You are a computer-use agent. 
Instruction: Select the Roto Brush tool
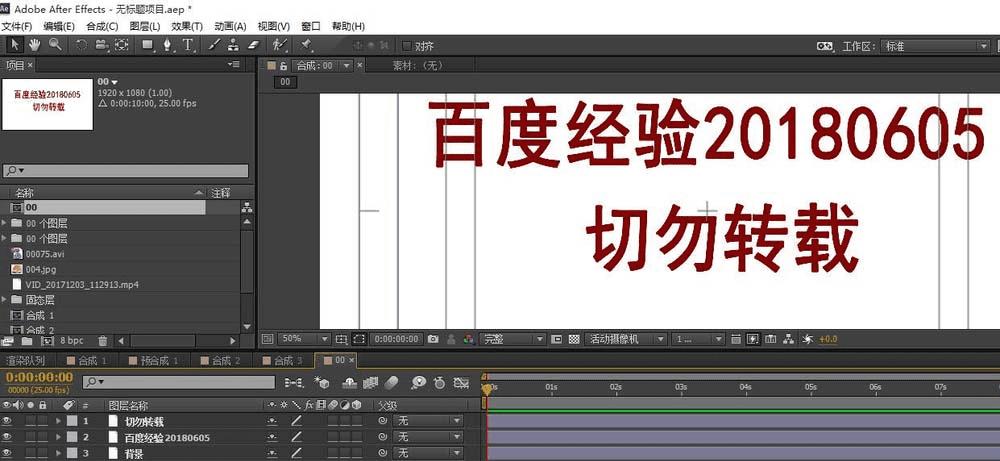tap(279, 45)
